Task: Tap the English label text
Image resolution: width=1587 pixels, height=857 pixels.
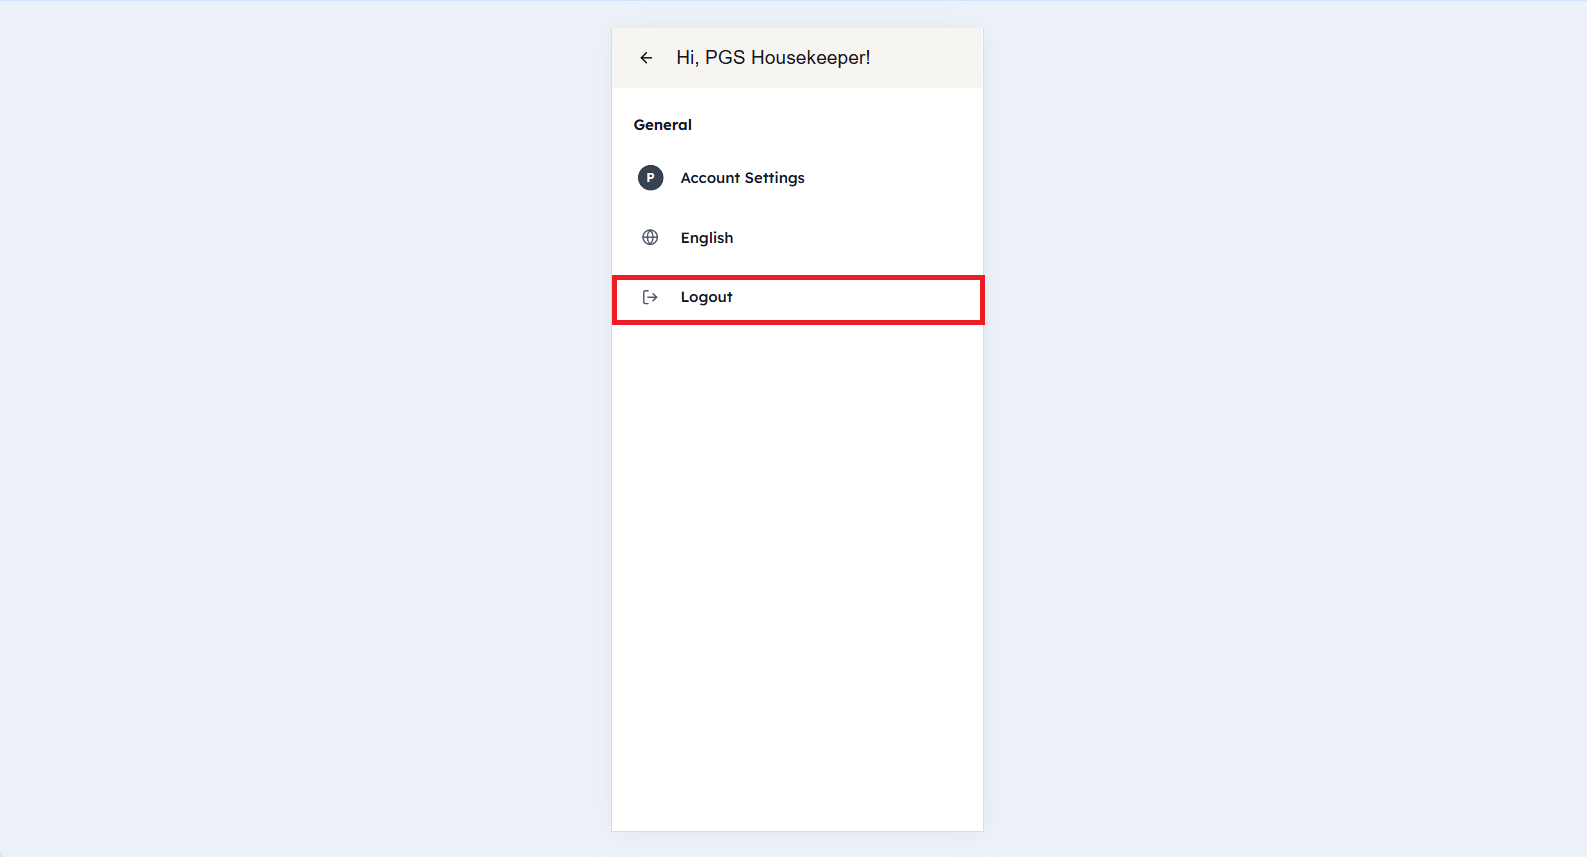Action: [707, 238]
